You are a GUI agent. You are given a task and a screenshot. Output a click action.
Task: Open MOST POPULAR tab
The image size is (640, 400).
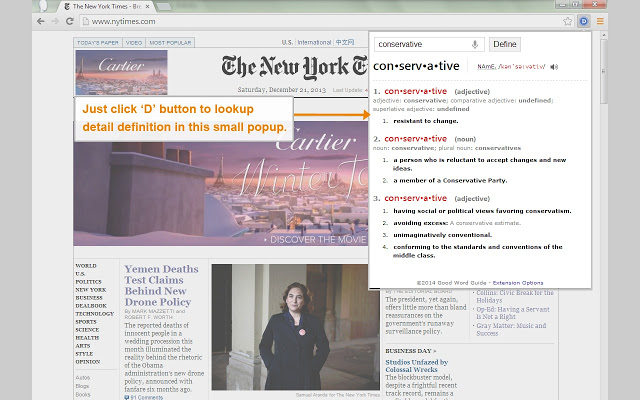[x=170, y=42]
